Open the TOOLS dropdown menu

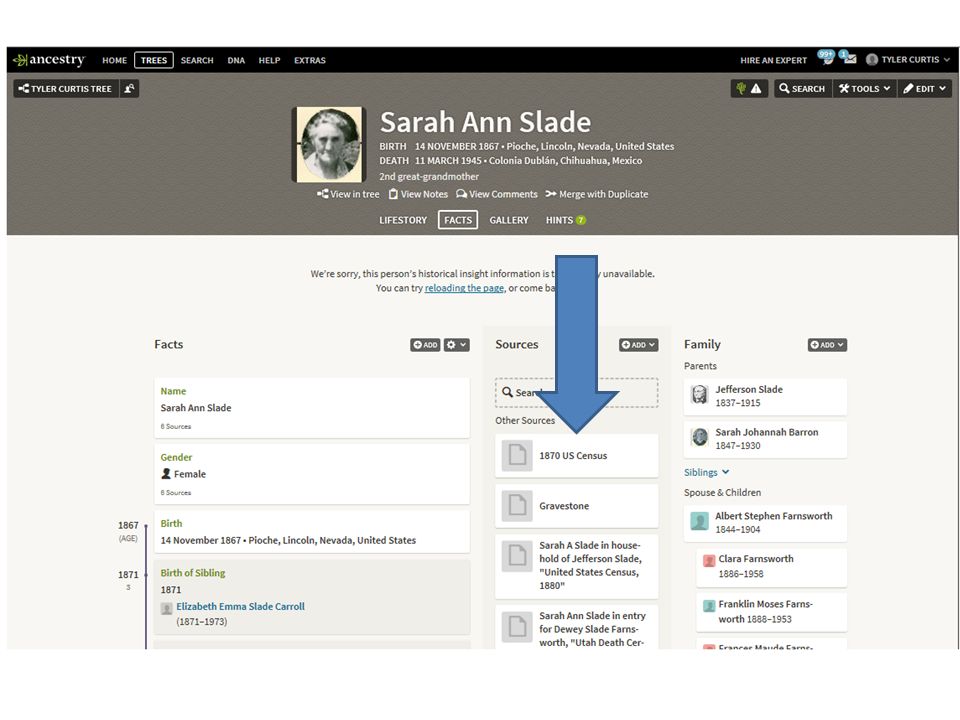864,89
